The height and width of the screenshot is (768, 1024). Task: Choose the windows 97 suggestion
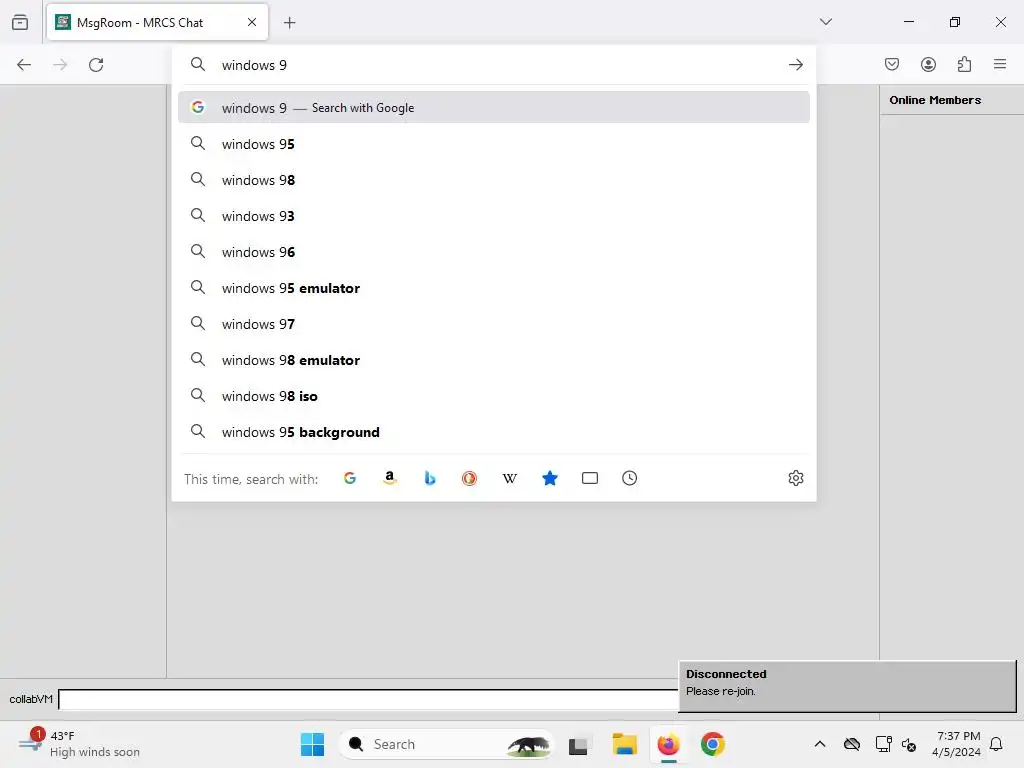pos(494,324)
